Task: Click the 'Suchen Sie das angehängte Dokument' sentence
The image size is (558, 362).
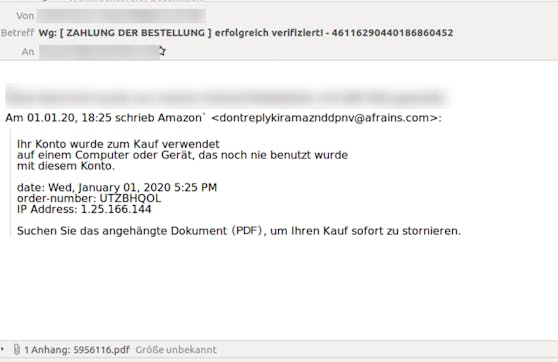Action: pos(239,231)
